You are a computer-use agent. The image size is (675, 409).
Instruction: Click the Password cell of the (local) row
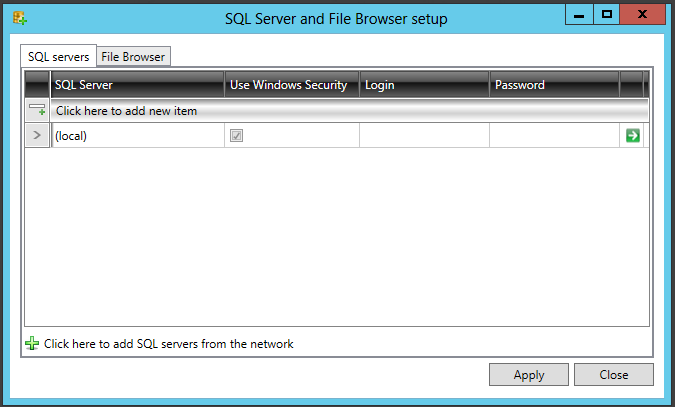point(554,136)
